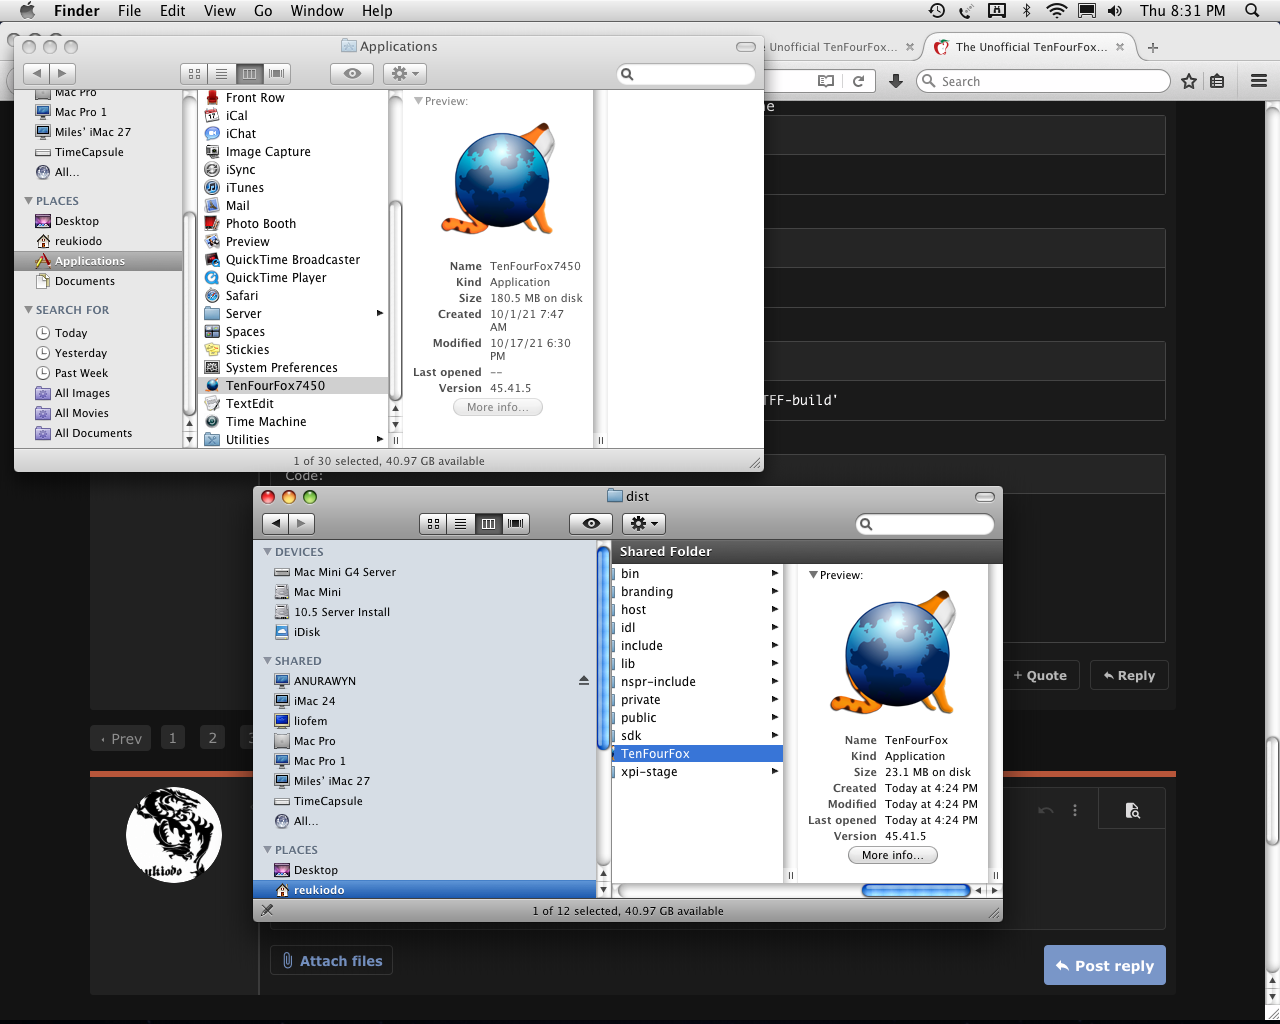Collapse SEARCH FOR section in Applications sidebar
1280x1024 pixels.
(x=29, y=310)
